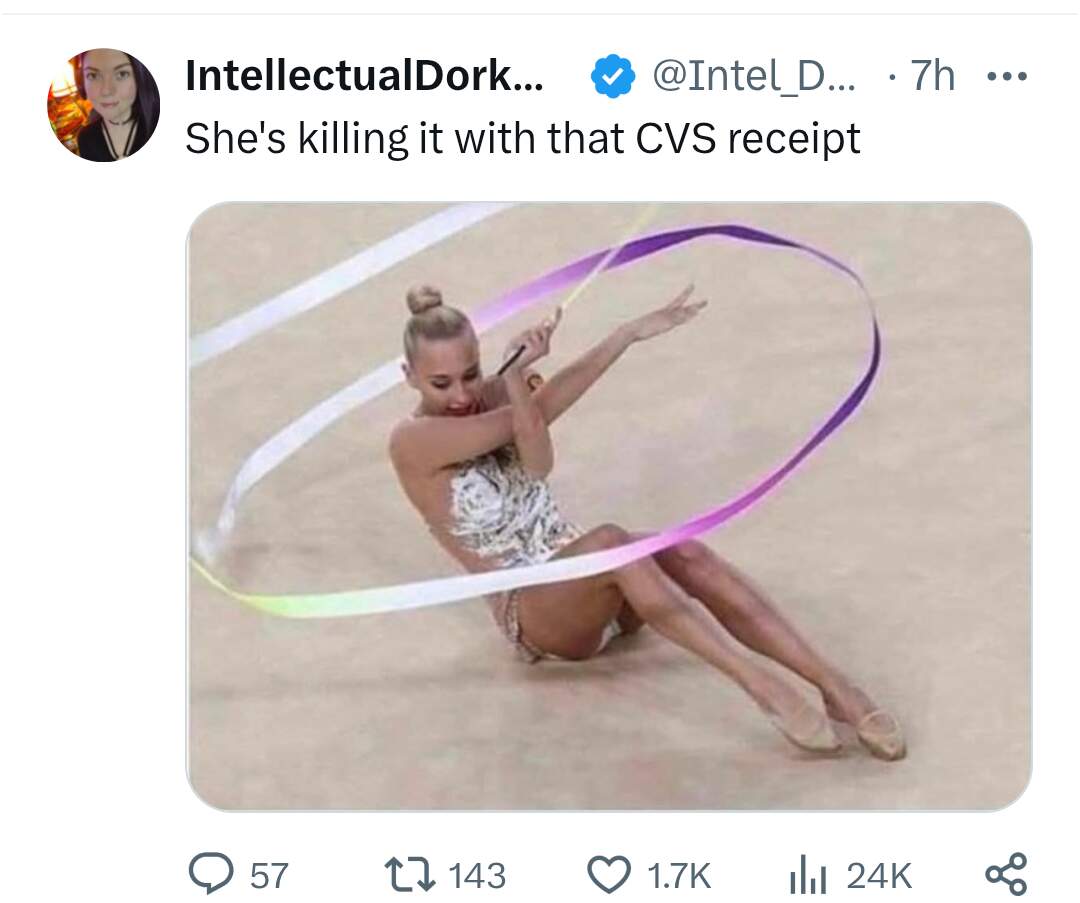Click the 24K views count
The width and height of the screenshot is (1080, 903).
click(879, 876)
